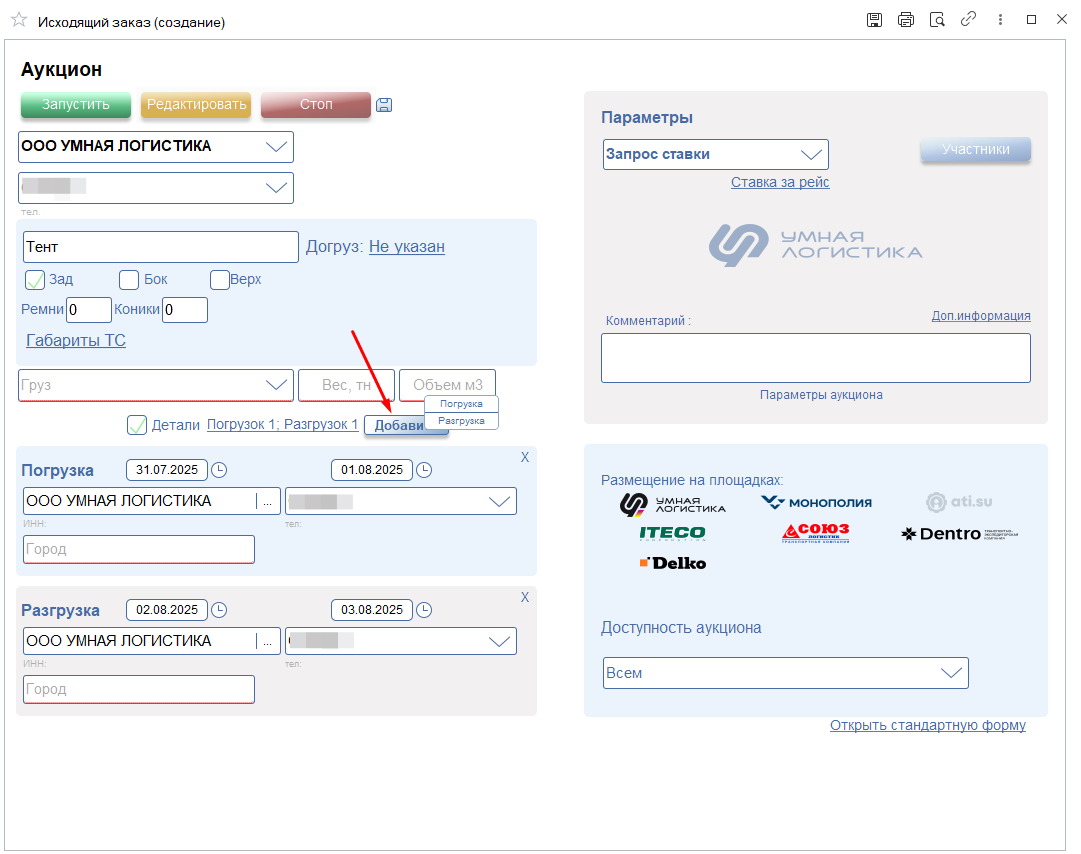Click the Тент vehicle type field

161,247
